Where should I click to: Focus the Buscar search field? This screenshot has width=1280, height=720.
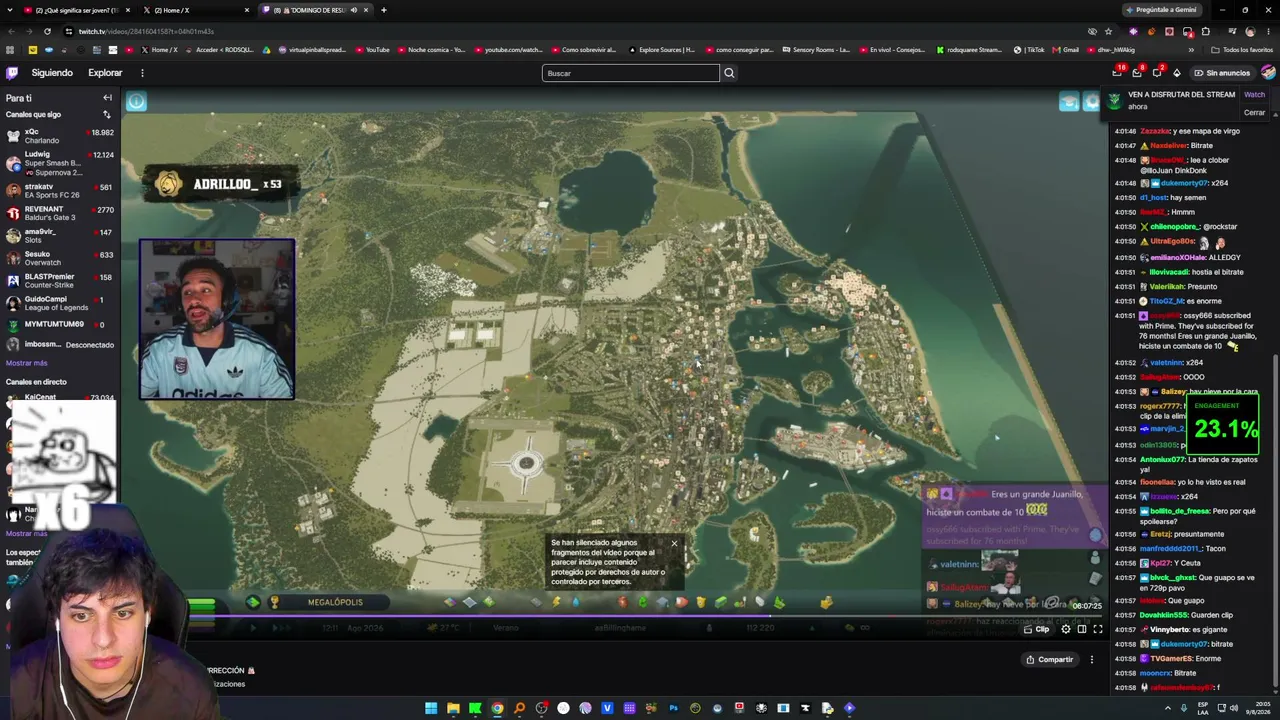tap(631, 73)
